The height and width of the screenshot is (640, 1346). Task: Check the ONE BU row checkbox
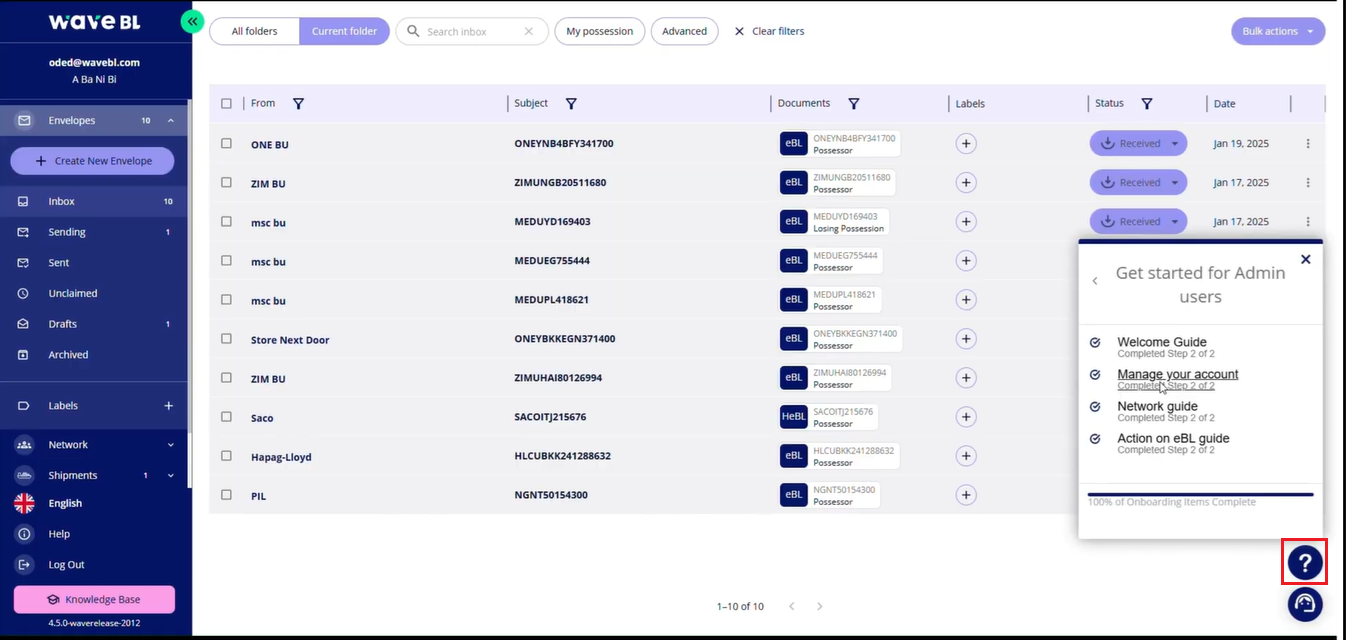[x=226, y=144]
